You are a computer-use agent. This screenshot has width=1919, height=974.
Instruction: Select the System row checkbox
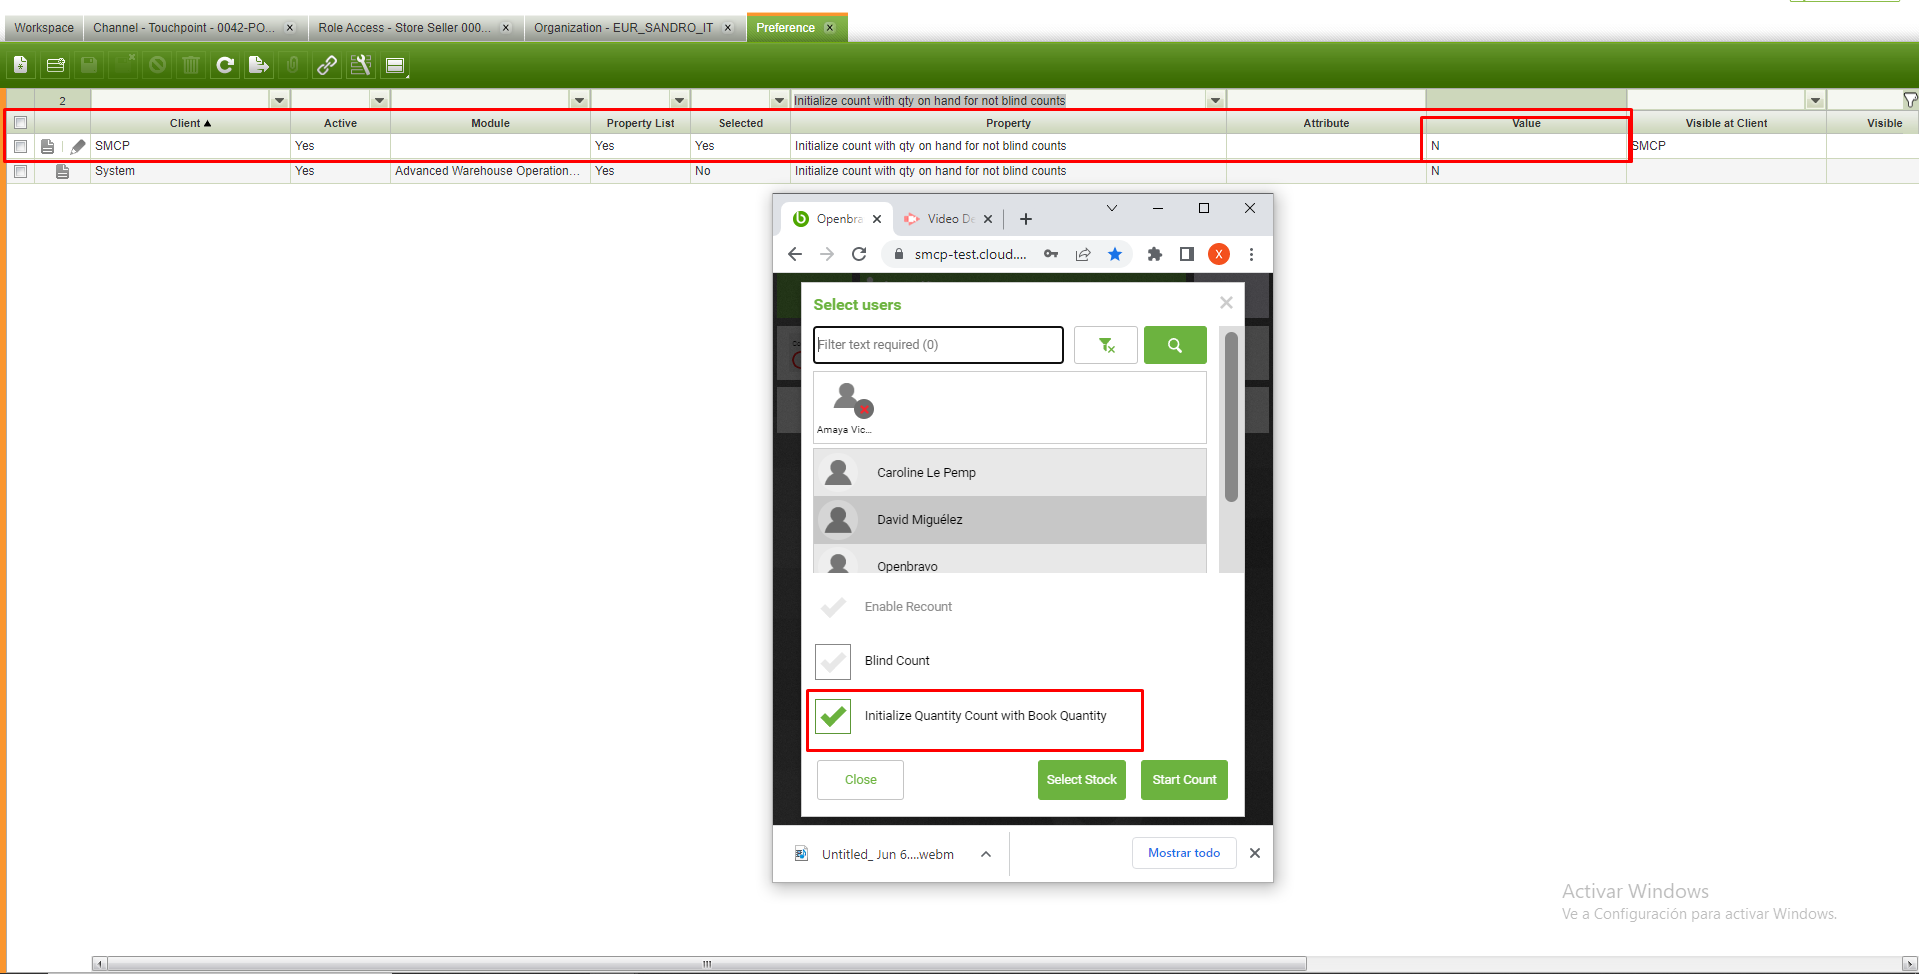[x=20, y=171]
